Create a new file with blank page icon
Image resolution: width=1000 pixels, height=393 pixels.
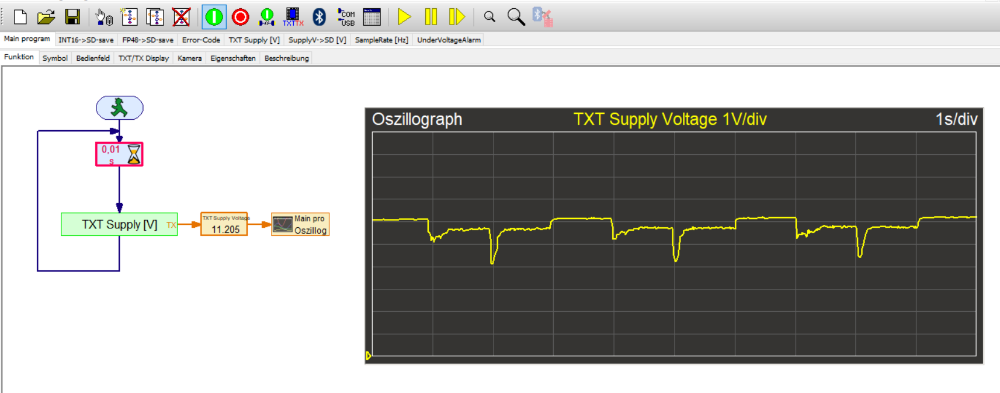pos(20,17)
